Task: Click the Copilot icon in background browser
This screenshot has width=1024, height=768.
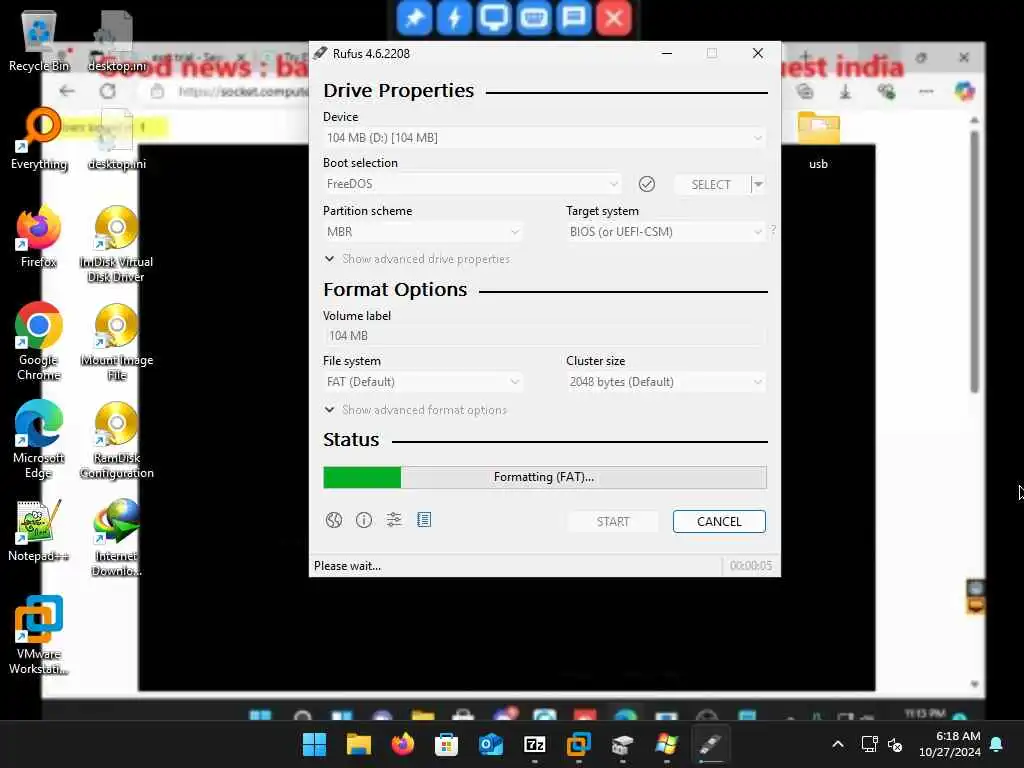Action: 964,91
